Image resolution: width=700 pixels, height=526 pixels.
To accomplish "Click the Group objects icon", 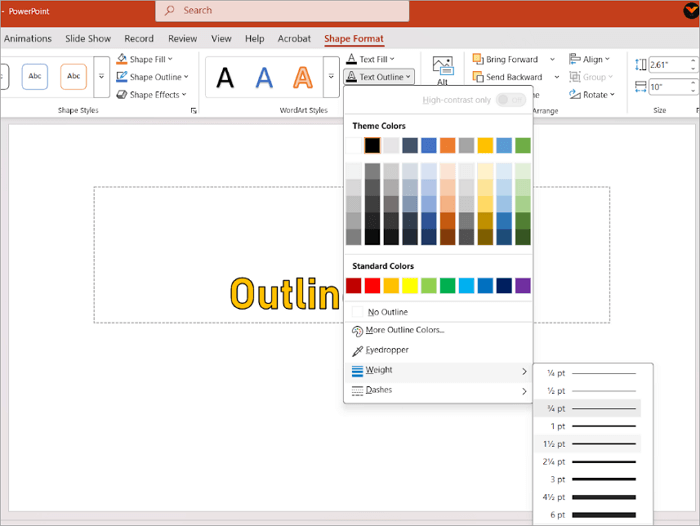I will point(575,77).
